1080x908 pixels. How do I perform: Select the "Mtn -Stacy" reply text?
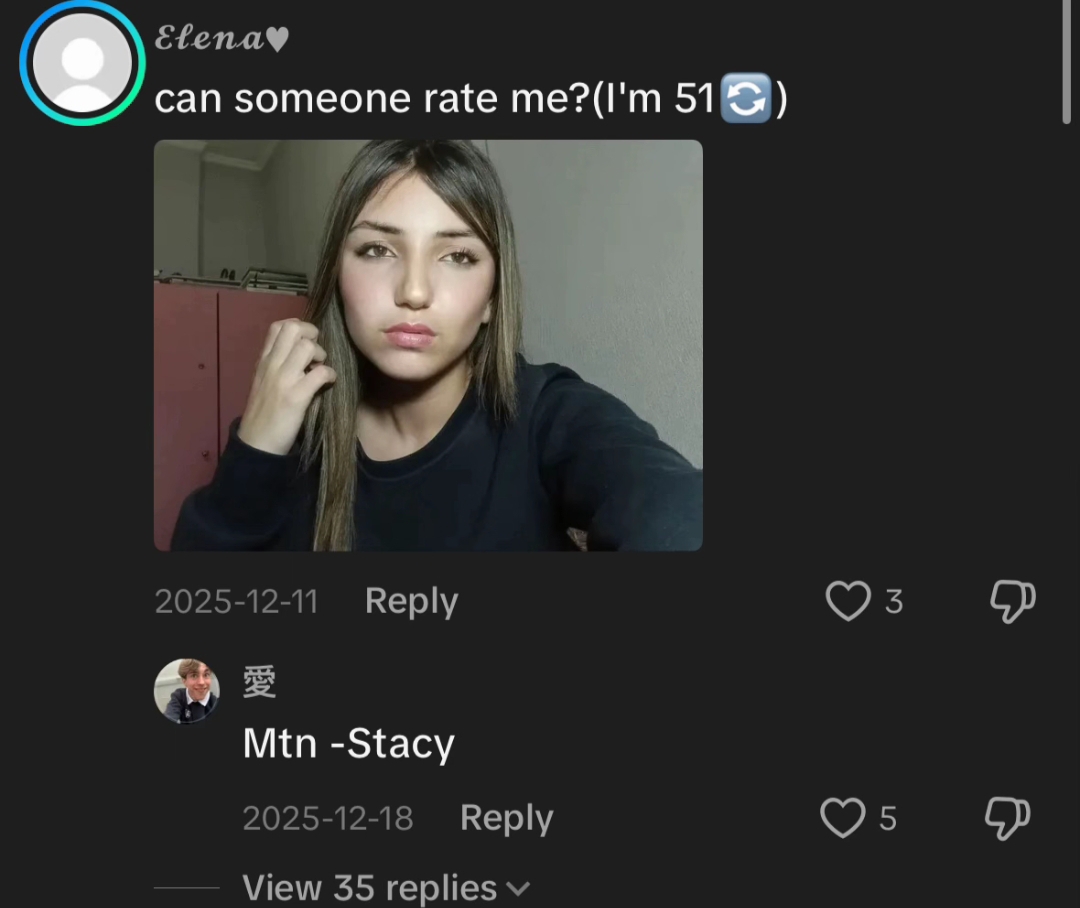348,744
